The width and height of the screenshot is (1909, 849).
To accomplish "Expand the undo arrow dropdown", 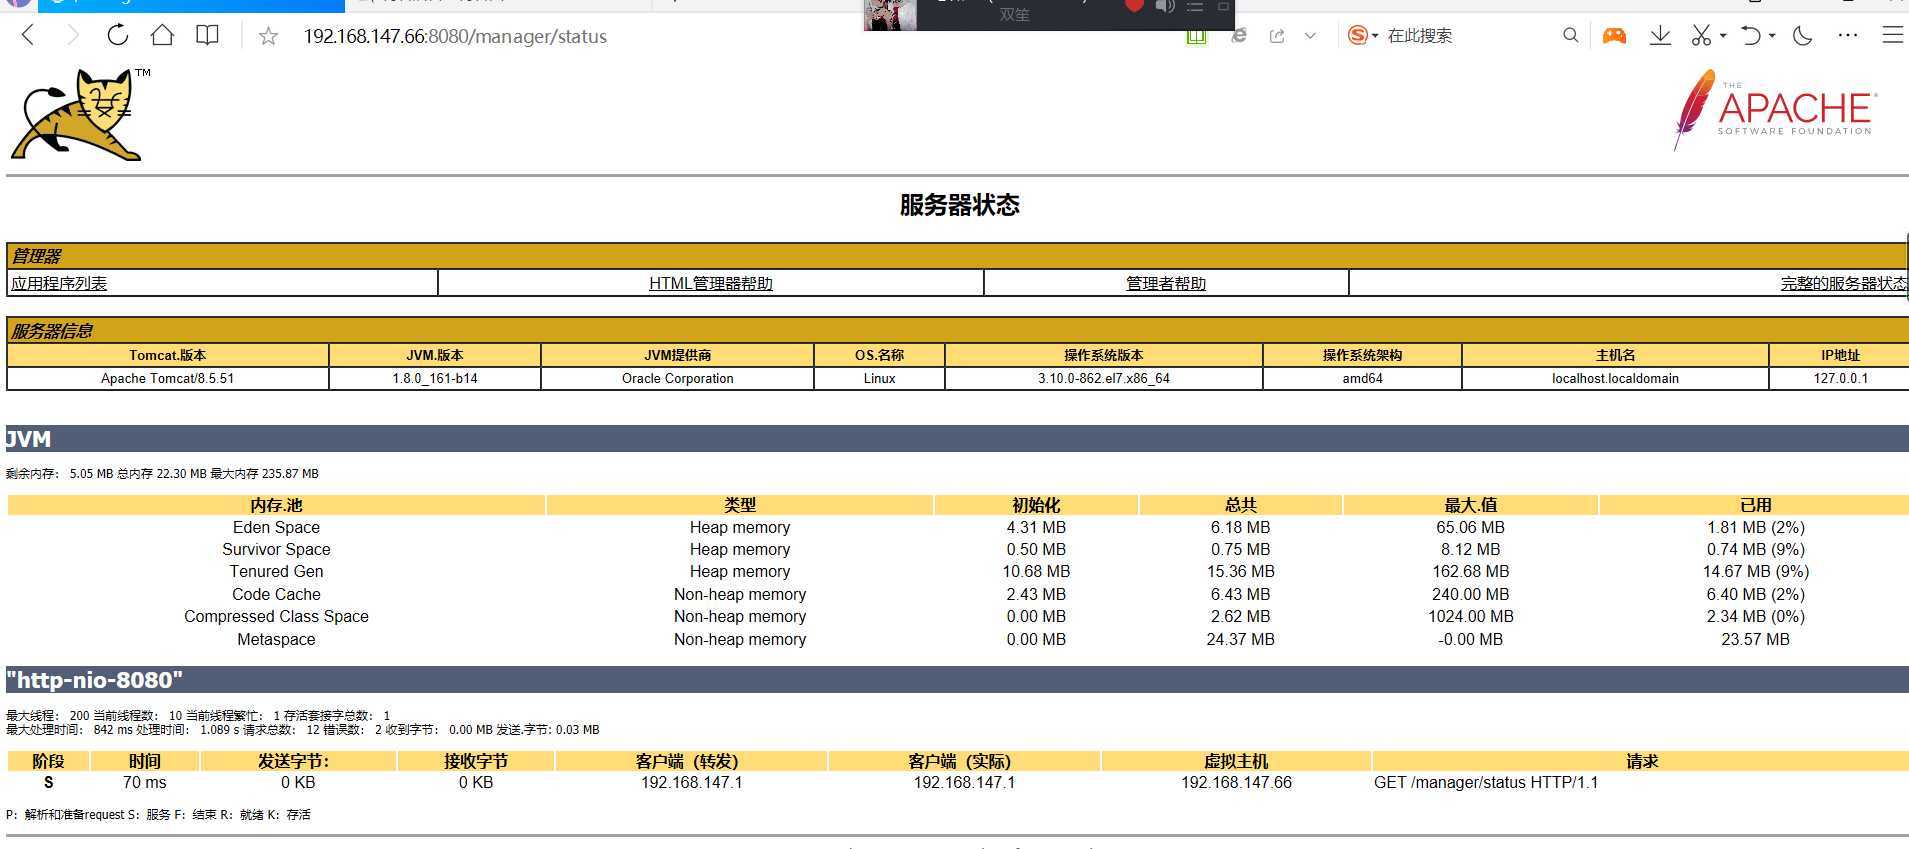I will point(1772,36).
